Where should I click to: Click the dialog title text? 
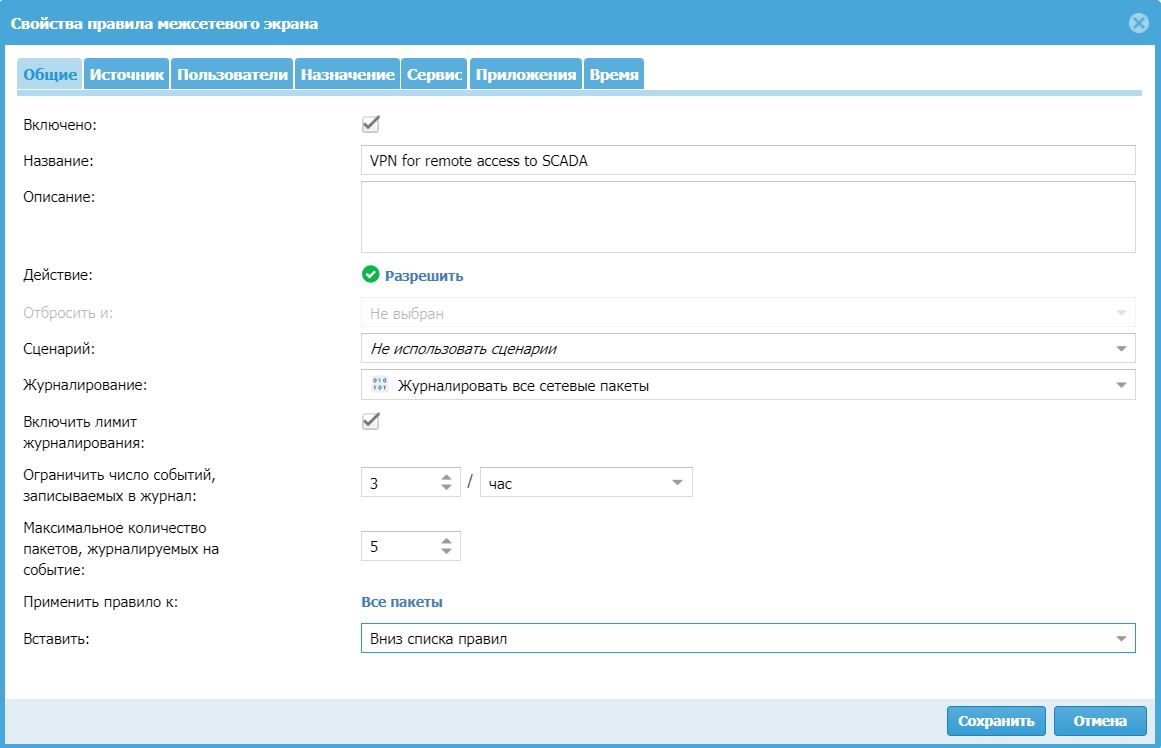(x=164, y=24)
